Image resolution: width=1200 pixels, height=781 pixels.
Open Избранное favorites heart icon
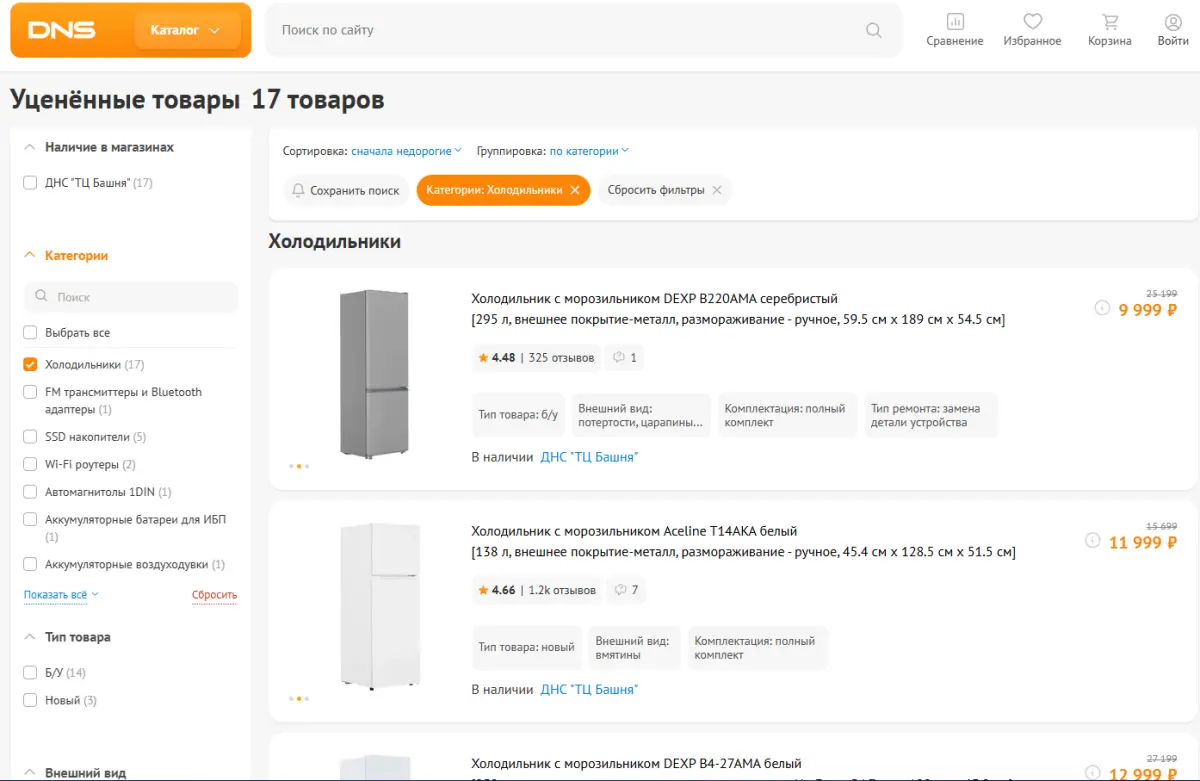pos(1033,30)
